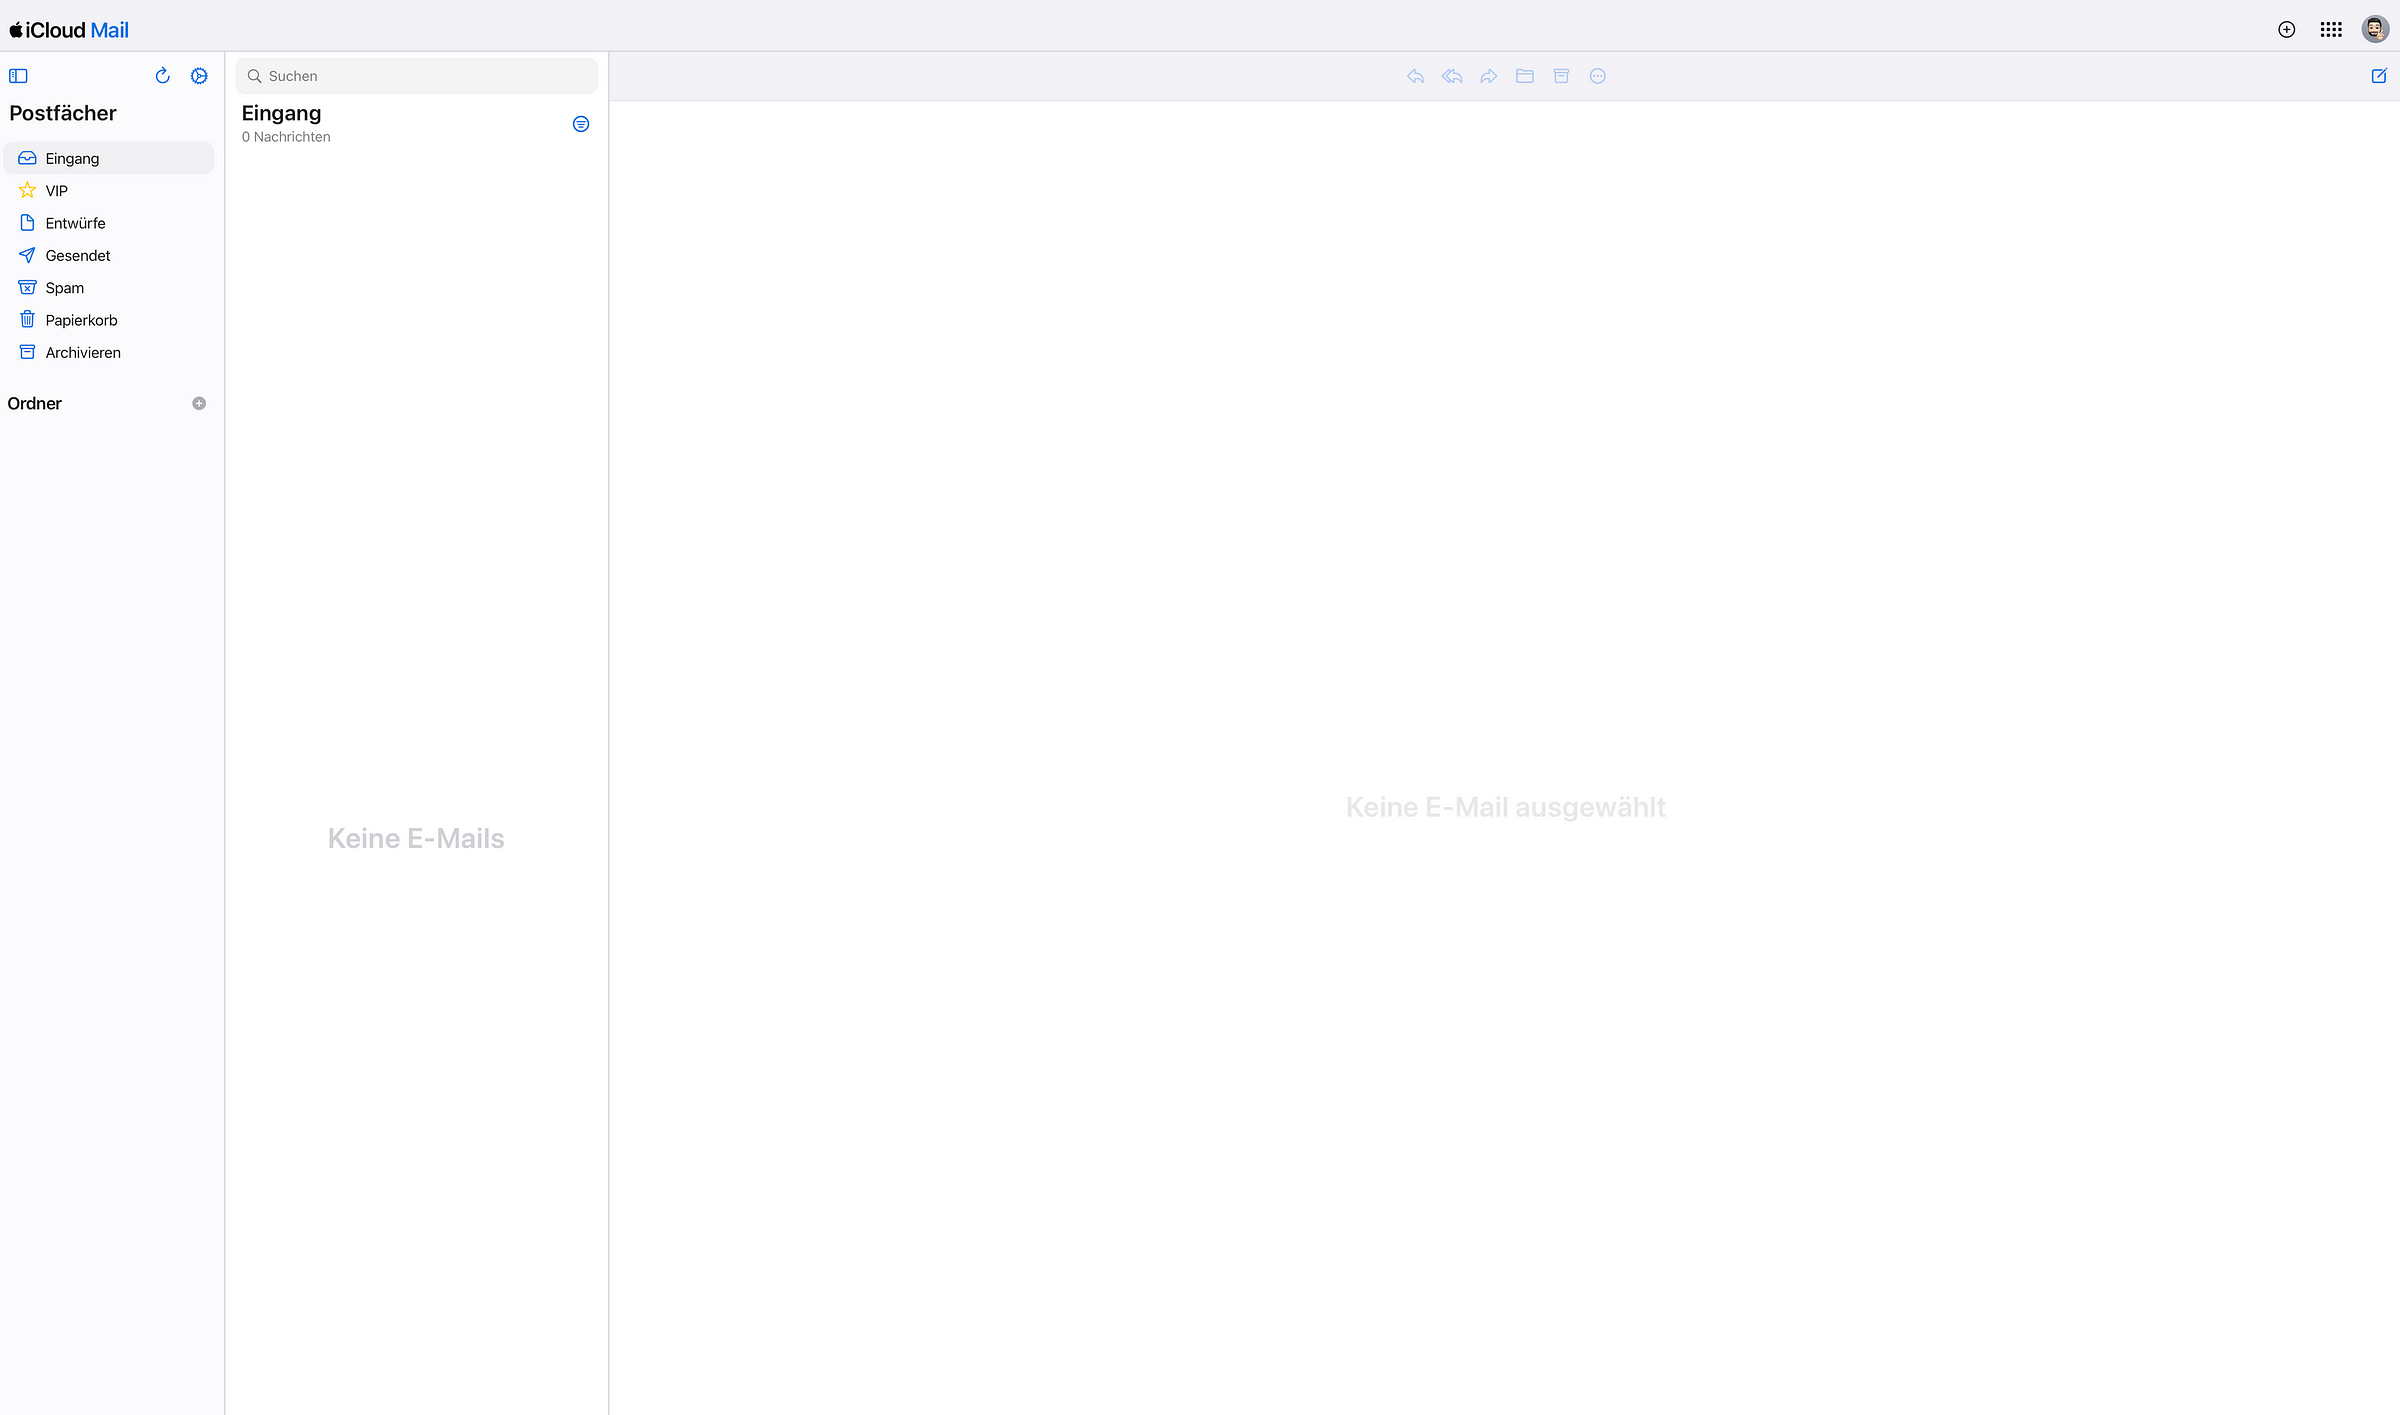Add a new folder with the plus next to Ordner
The height and width of the screenshot is (1415, 2400).
pos(199,403)
